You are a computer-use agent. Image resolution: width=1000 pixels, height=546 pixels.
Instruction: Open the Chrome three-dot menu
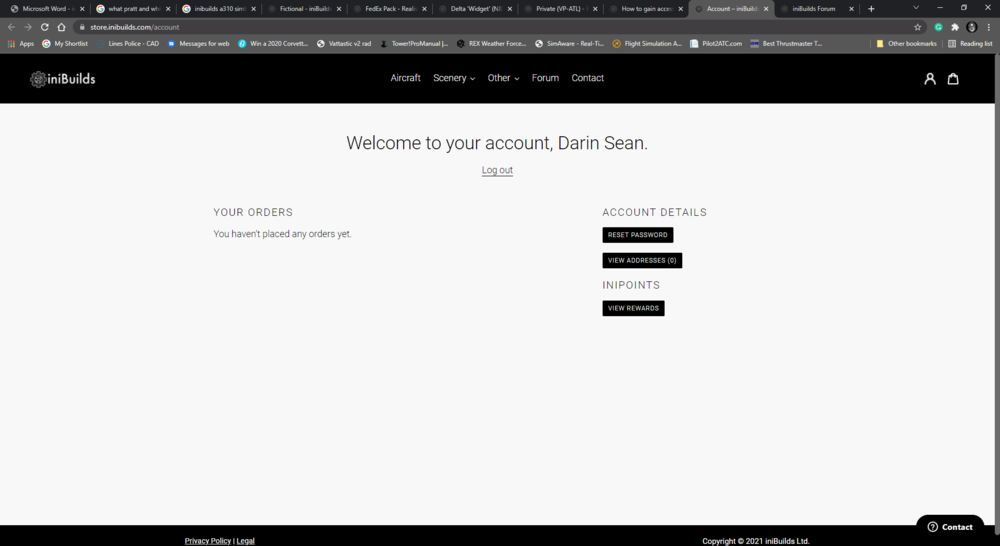(x=988, y=27)
